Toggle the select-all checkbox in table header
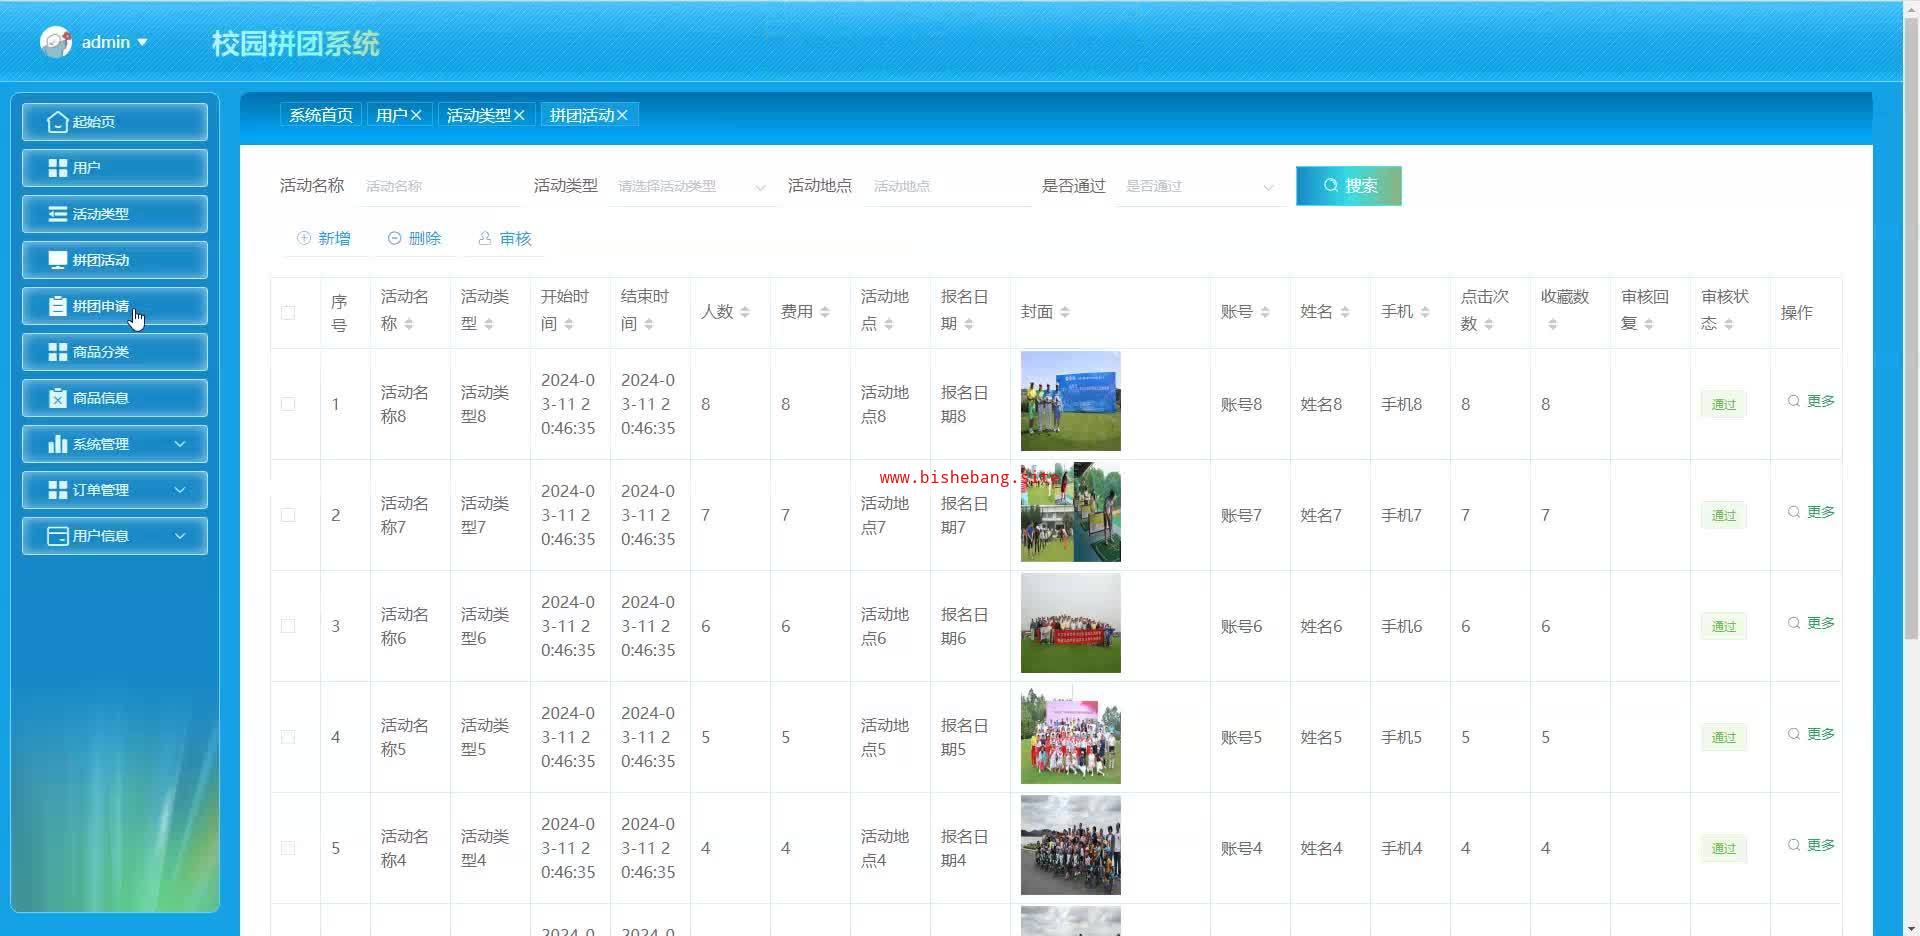This screenshot has width=1920, height=936. [288, 313]
